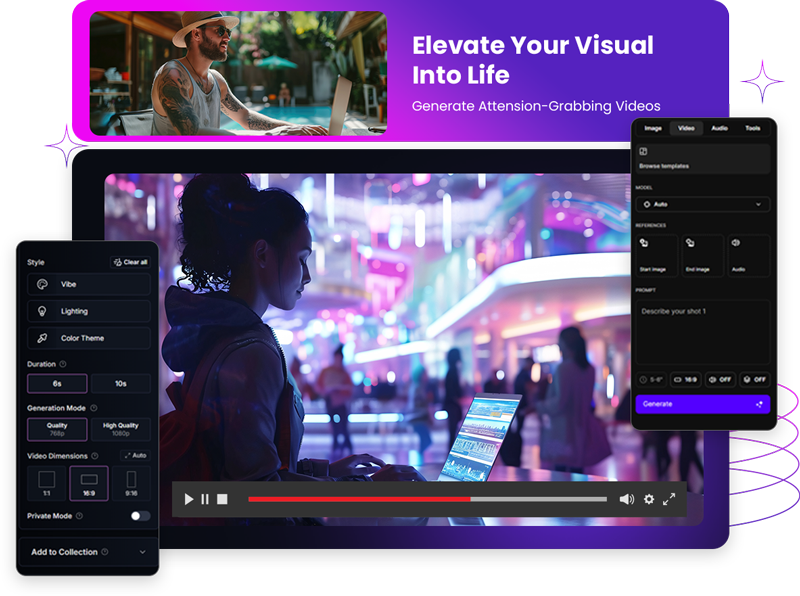Viewport: 800px width, 596px height.
Task: Enable the Private Mode switch
Action: (140, 516)
